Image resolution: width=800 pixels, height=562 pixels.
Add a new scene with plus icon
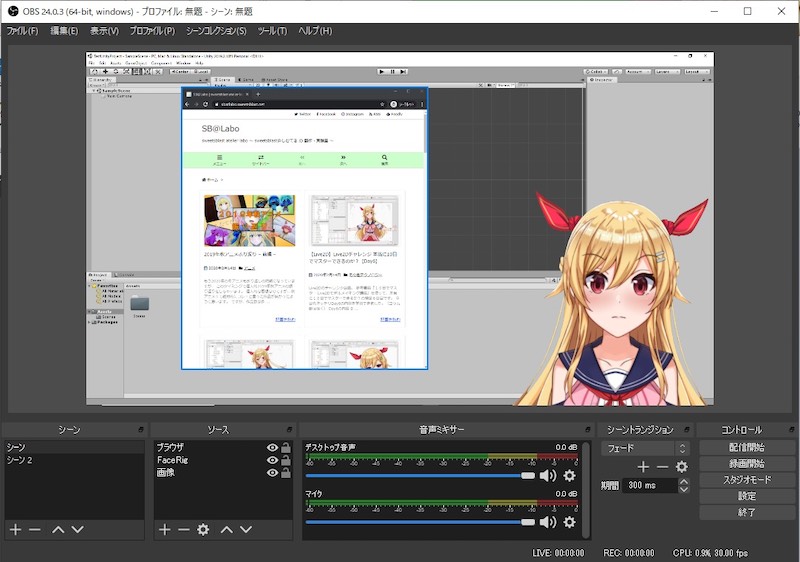pyautogui.click(x=15, y=529)
